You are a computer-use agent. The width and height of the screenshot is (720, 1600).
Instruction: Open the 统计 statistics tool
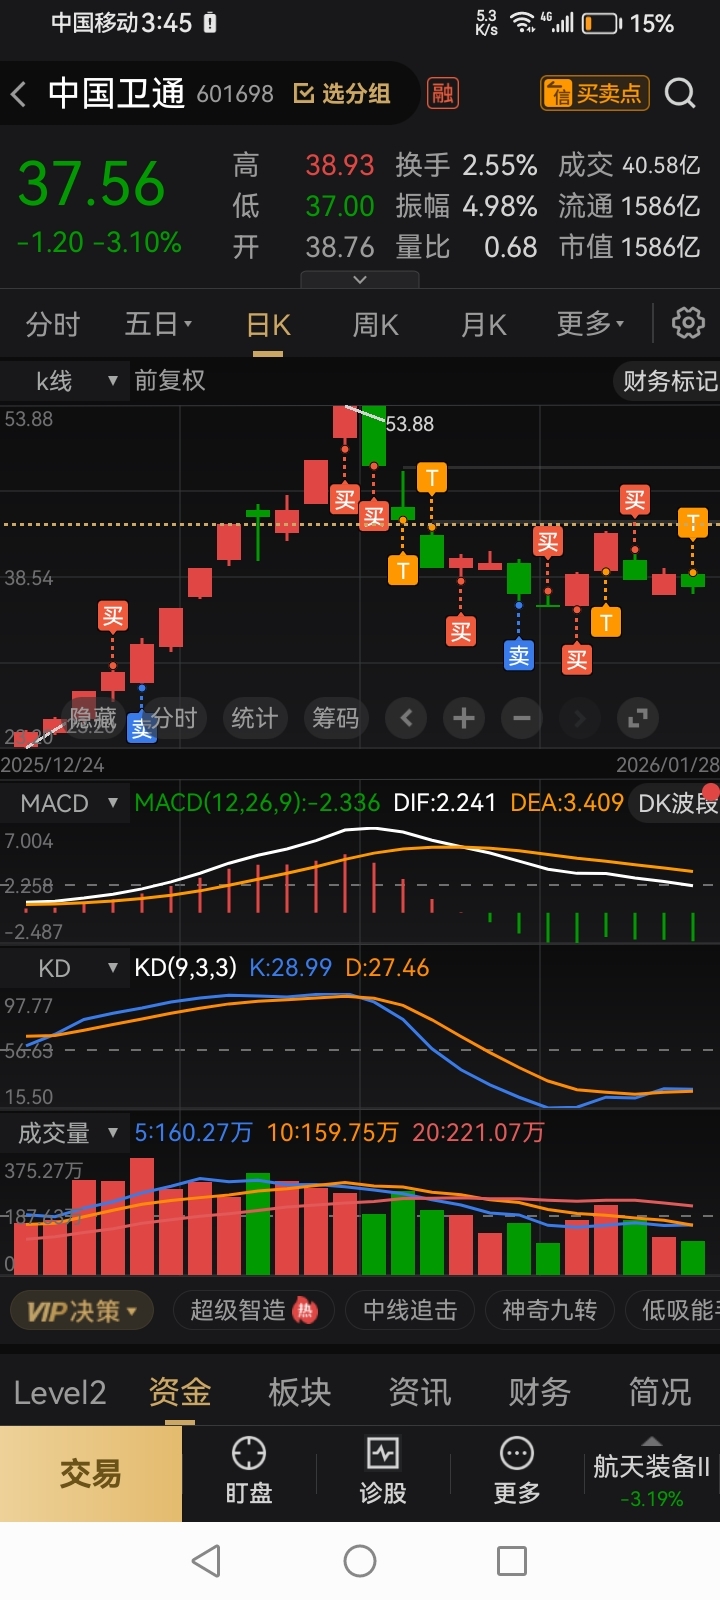click(254, 718)
